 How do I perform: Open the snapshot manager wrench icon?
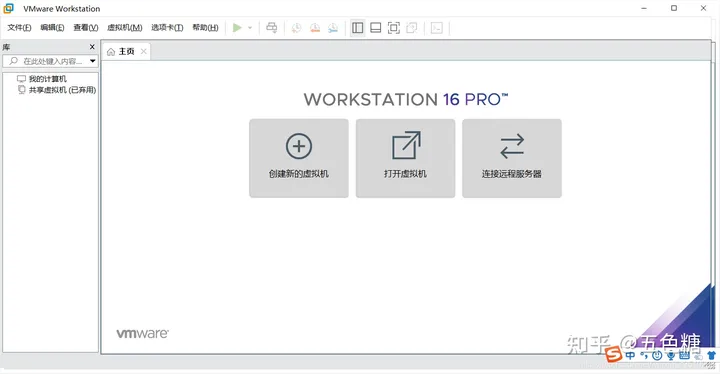coord(333,28)
